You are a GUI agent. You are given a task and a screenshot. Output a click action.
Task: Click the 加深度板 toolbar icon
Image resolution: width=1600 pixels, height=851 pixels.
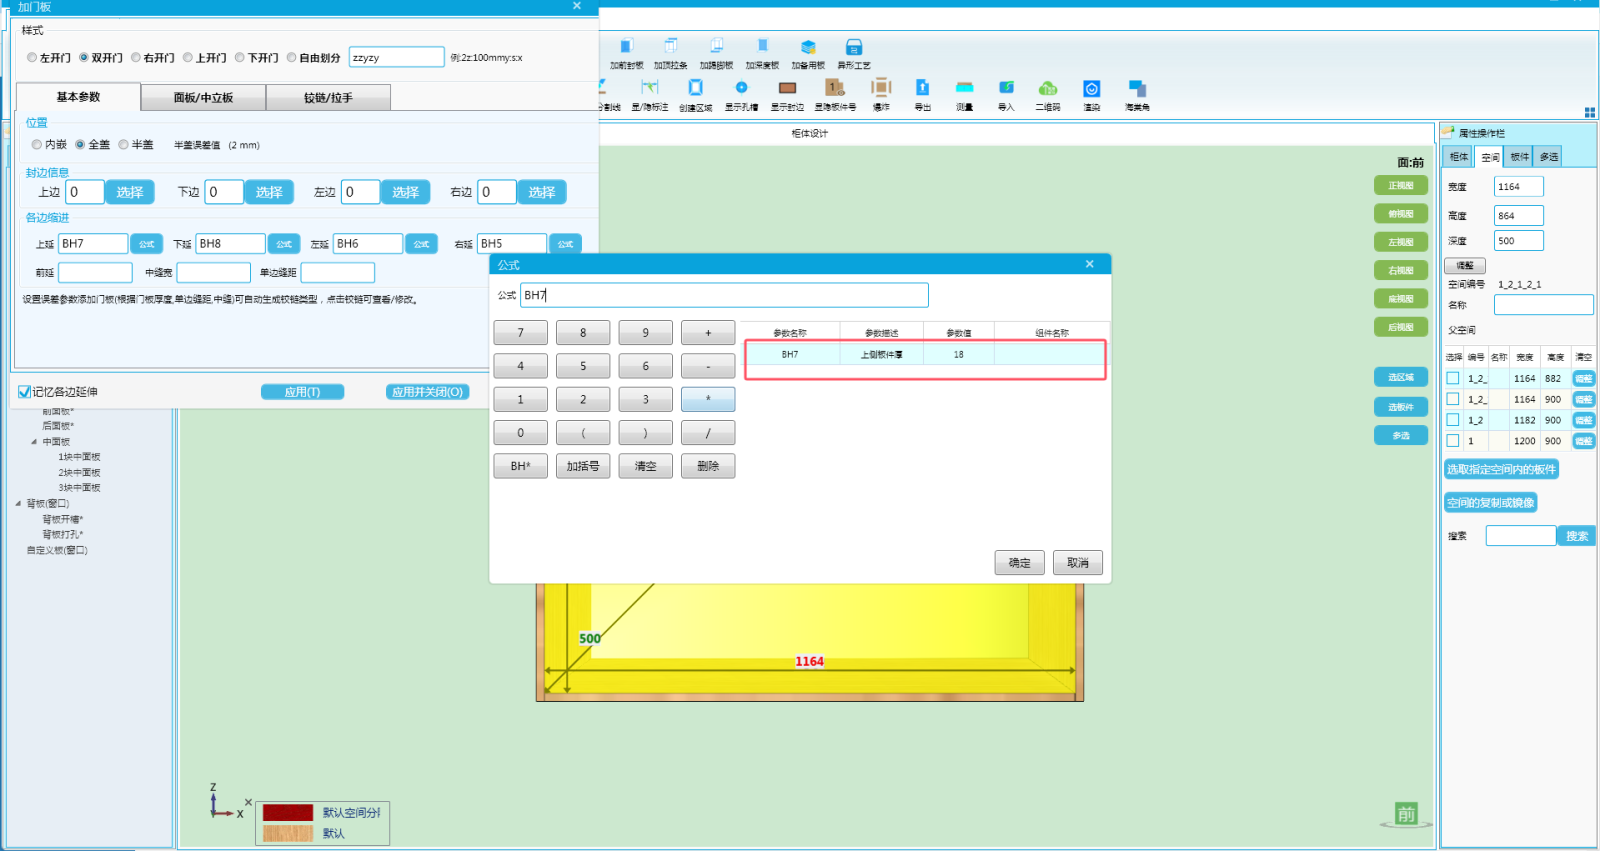[x=762, y=54]
